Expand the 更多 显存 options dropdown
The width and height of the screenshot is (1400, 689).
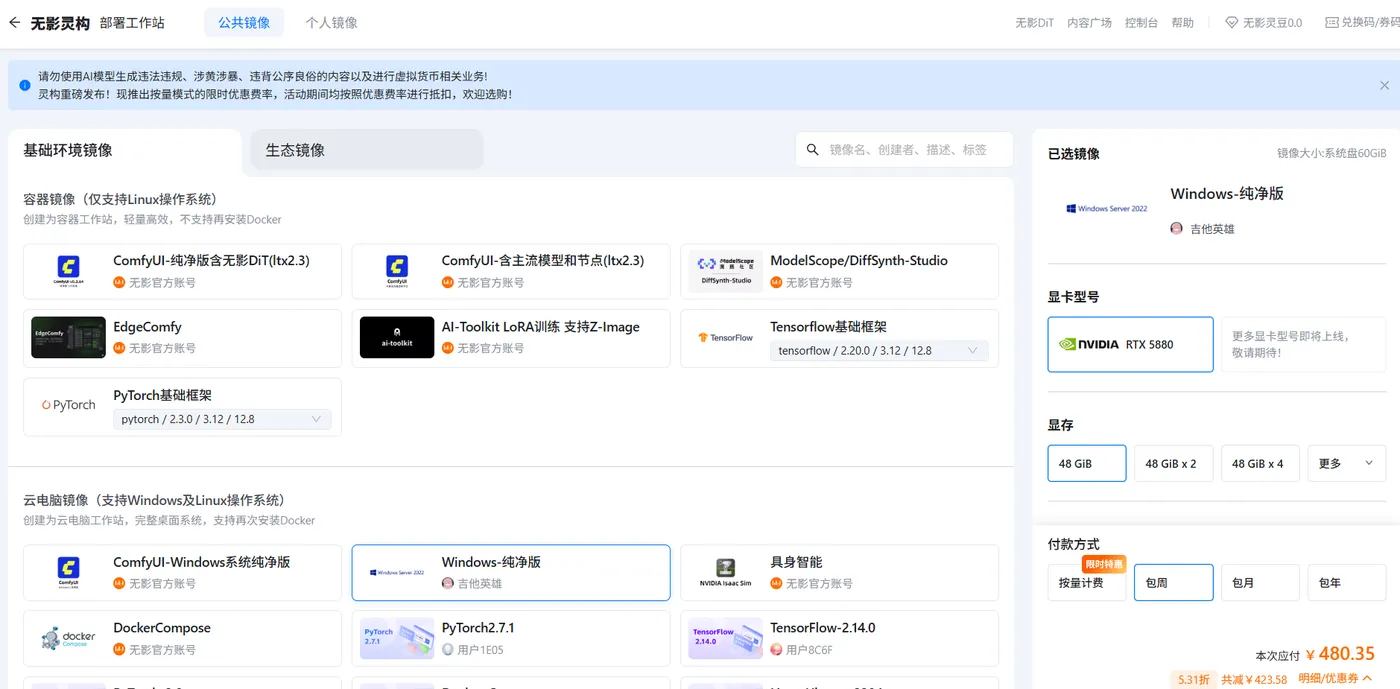[1346, 463]
